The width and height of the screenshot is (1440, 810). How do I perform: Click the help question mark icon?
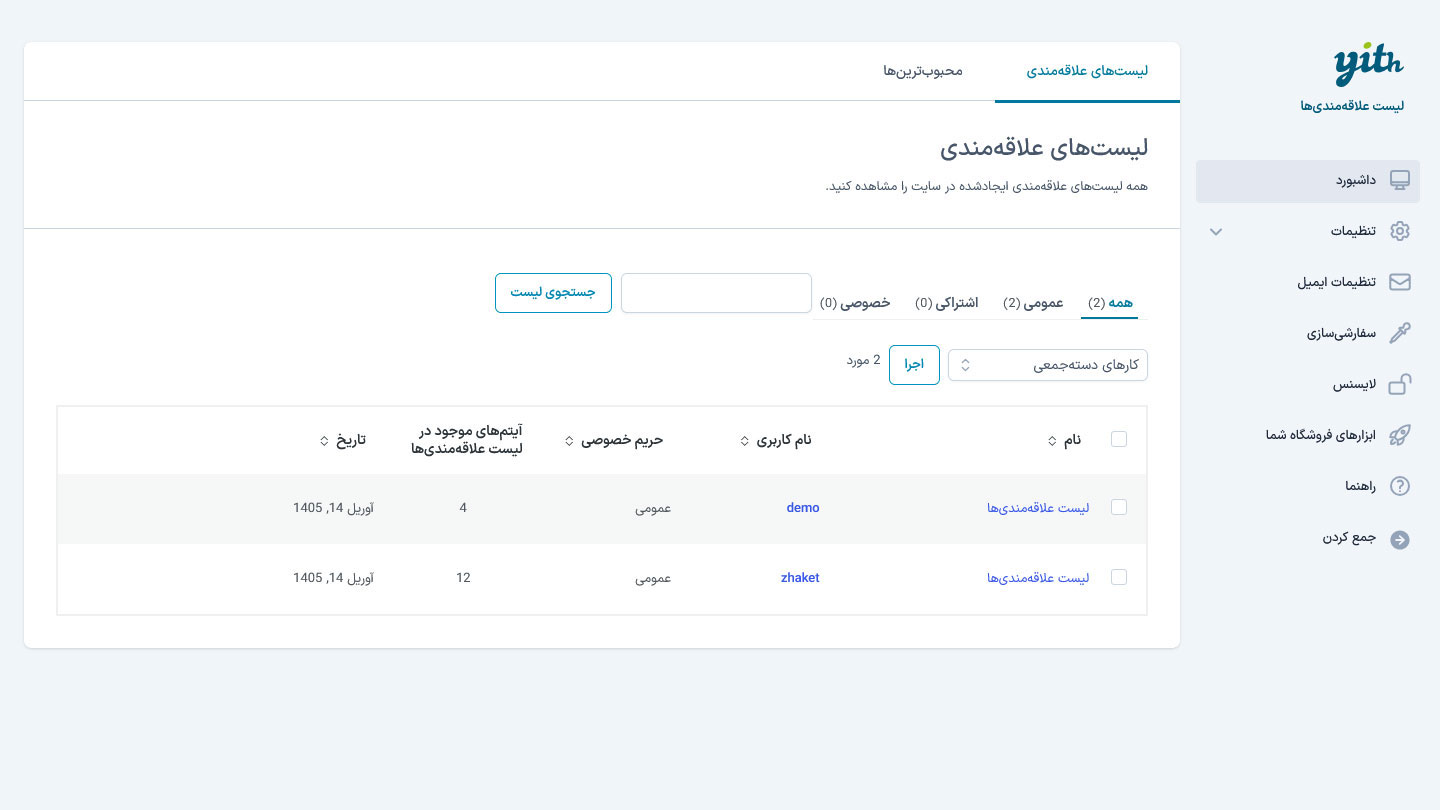[1400, 486]
